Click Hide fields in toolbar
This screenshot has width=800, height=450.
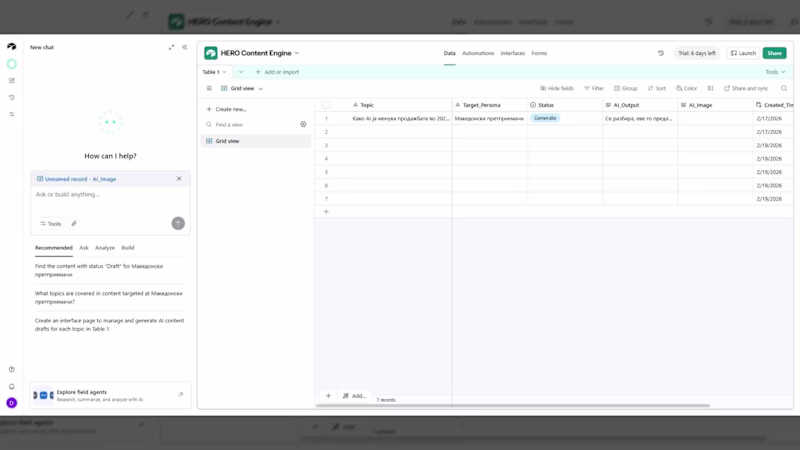point(557,88)
